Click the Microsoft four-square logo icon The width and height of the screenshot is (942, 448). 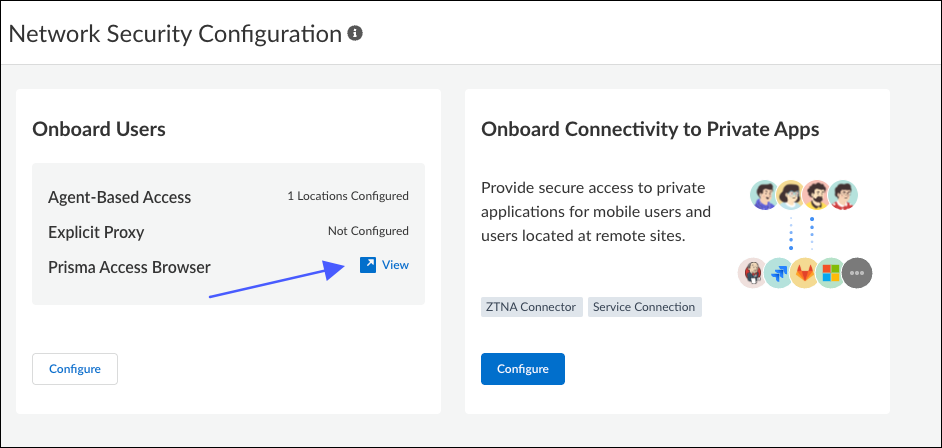pos(831,273)
